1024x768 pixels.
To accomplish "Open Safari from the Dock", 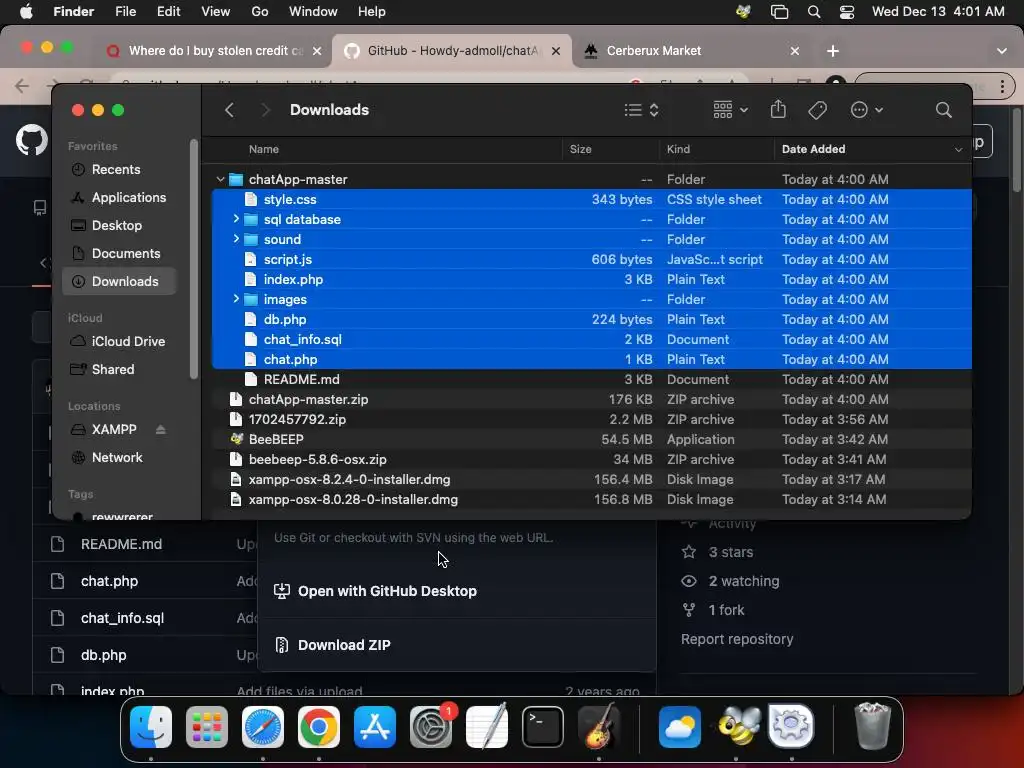I will point(263,727).
